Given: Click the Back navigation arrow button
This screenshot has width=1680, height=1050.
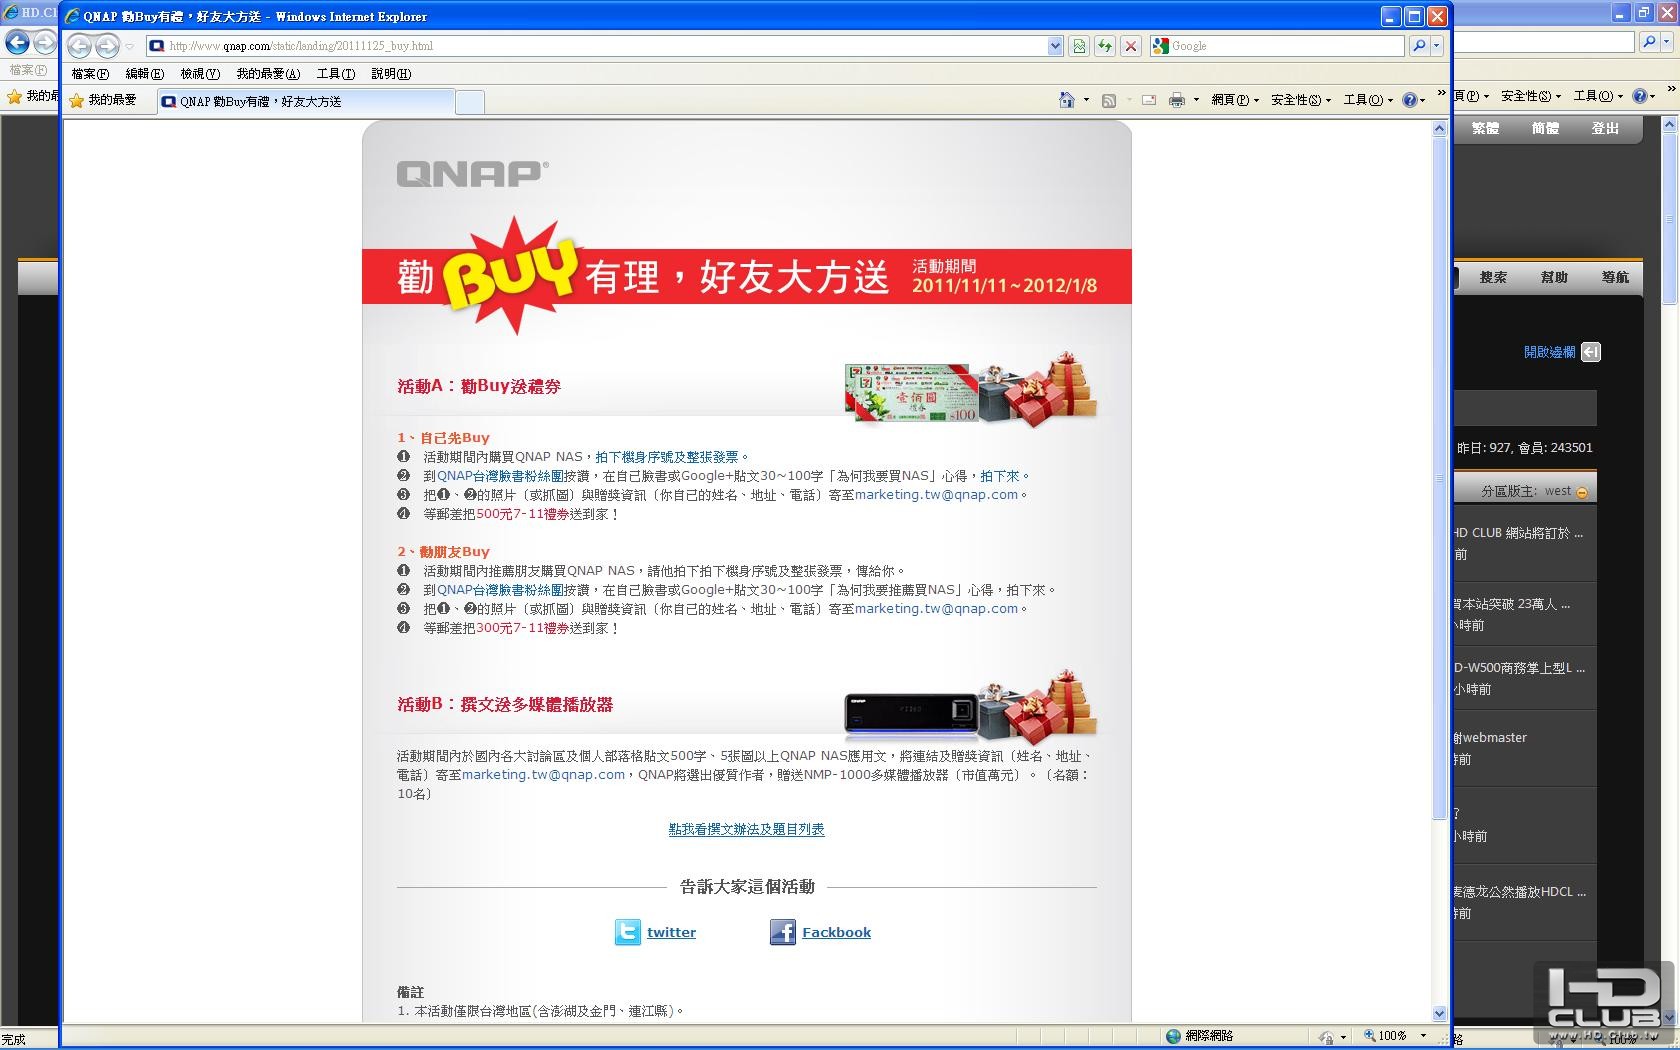Looking at the screenshot, I should coord(79,46).
